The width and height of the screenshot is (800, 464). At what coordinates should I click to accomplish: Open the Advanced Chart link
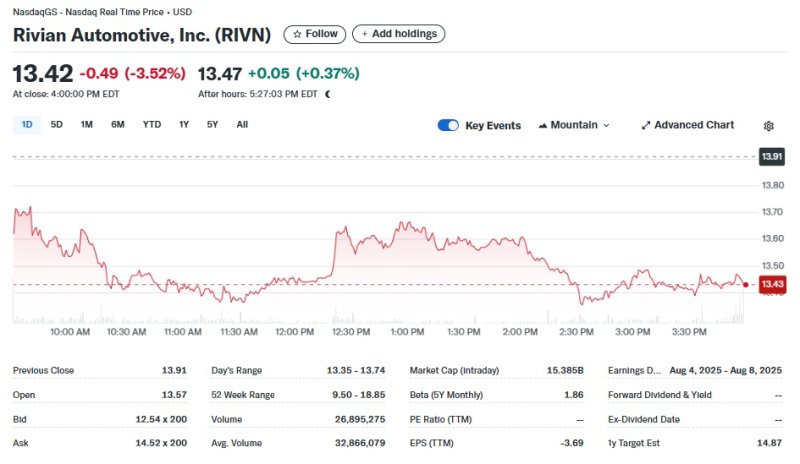(693, 126)
